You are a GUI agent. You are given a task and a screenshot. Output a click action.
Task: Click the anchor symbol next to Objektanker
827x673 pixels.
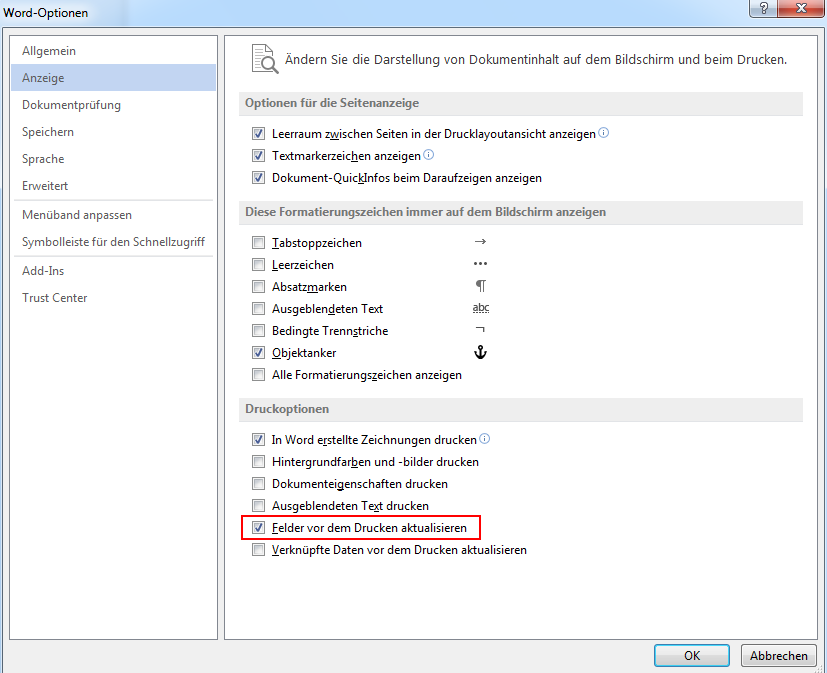click(480, 352)
